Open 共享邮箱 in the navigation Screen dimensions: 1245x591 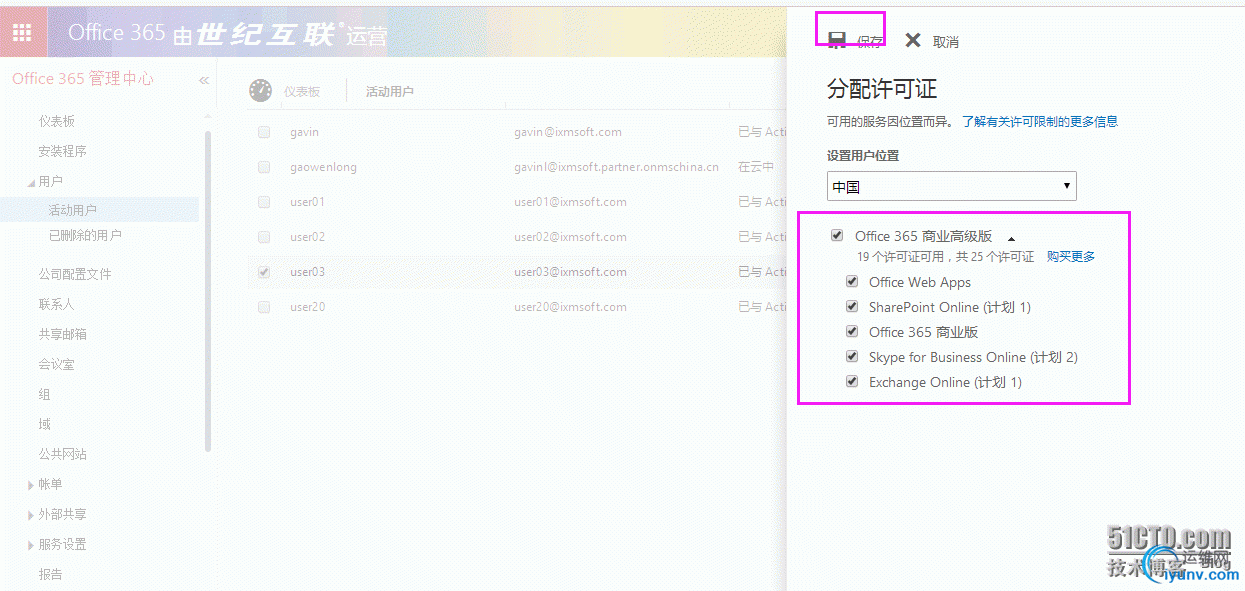point(62,334)
